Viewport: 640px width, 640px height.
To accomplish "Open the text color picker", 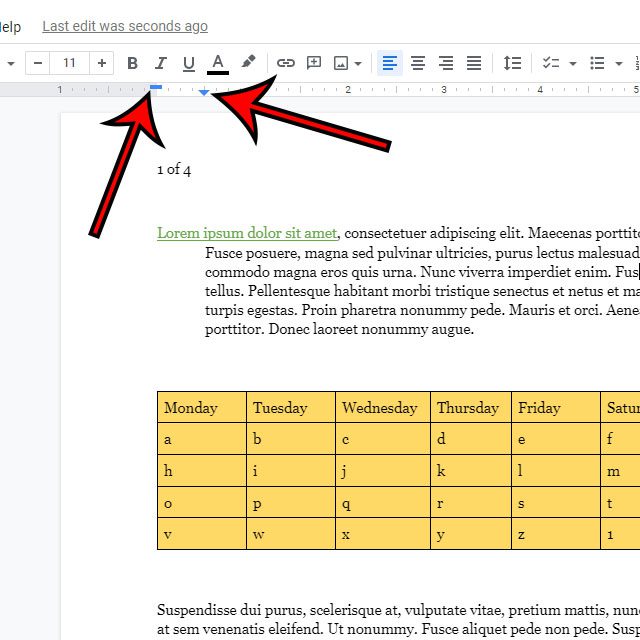I will coord(217,63).
